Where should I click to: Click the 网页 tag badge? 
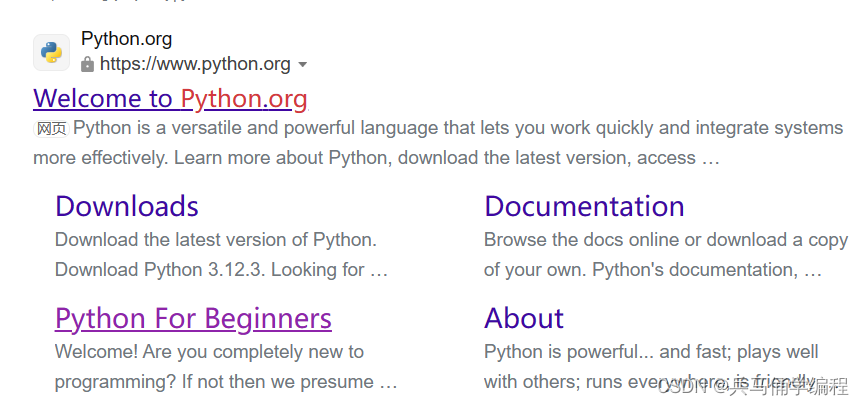pyautogui.click(x=51, y=129)
